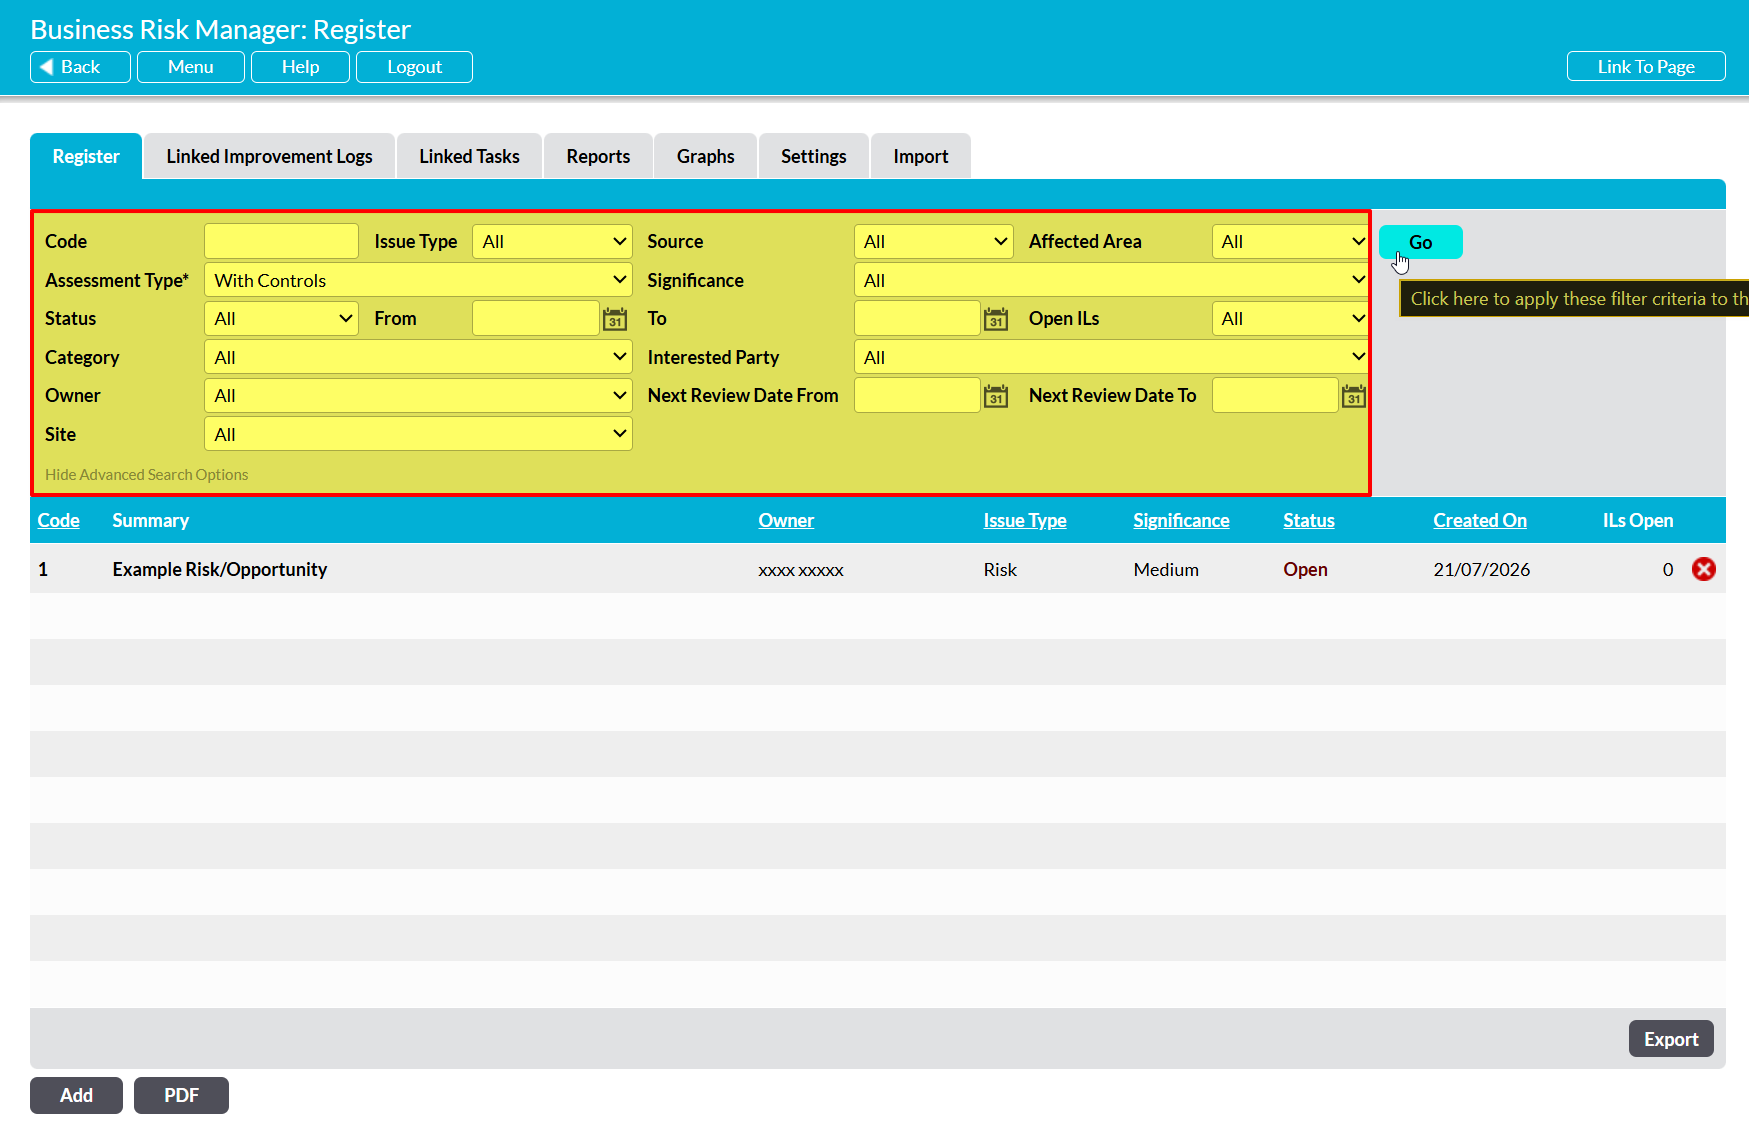This screenshot has width=1749, height=1139.
Task: Open the Settings tab
Action: pos(813,156)
